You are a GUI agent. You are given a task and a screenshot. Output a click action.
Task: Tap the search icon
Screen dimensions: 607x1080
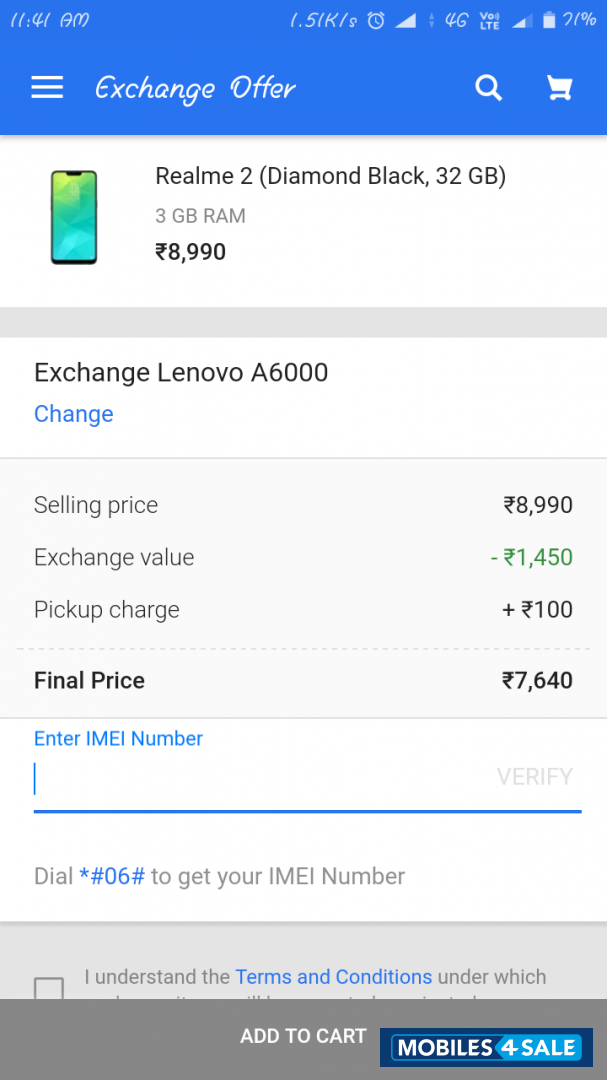(x=489, y=88)
